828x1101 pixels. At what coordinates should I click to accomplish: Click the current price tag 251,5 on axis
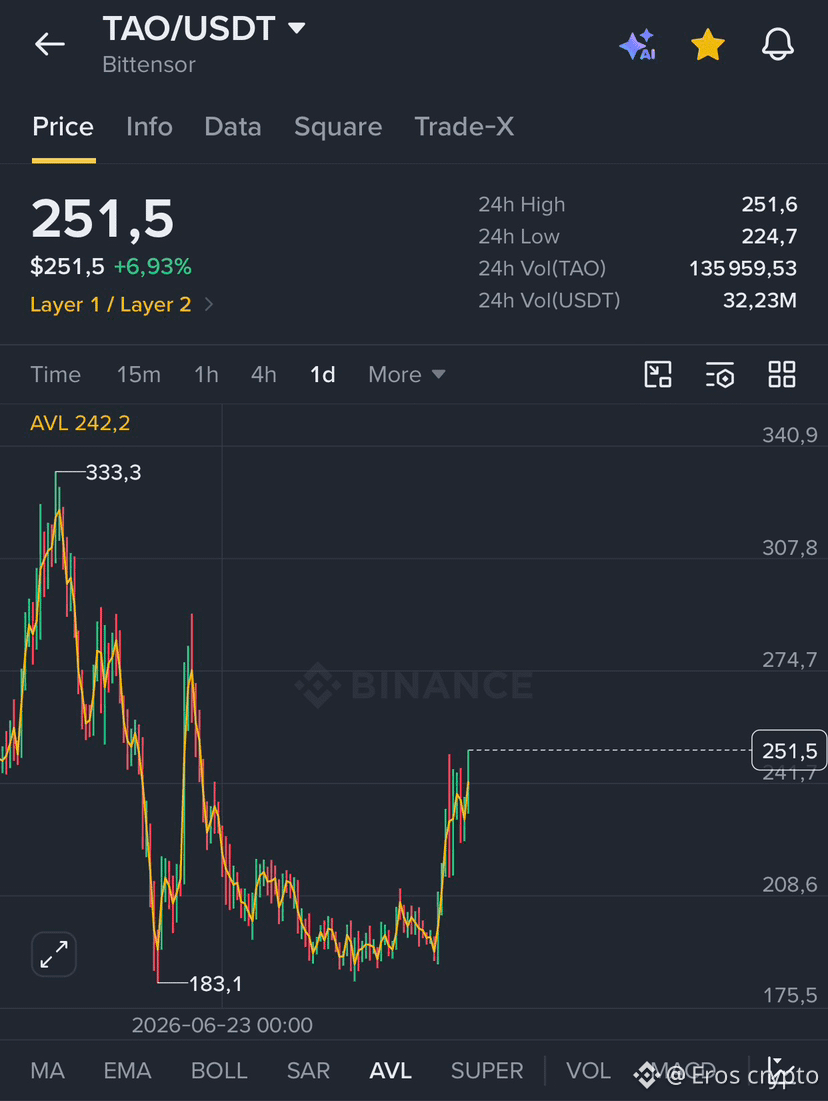(789, 751)
